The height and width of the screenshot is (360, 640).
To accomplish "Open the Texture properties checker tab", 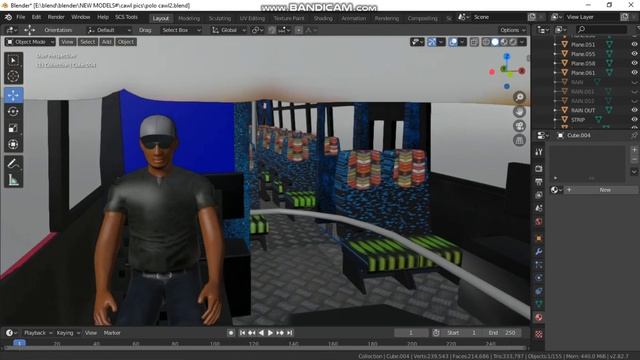I will click(x=539, y=334).
